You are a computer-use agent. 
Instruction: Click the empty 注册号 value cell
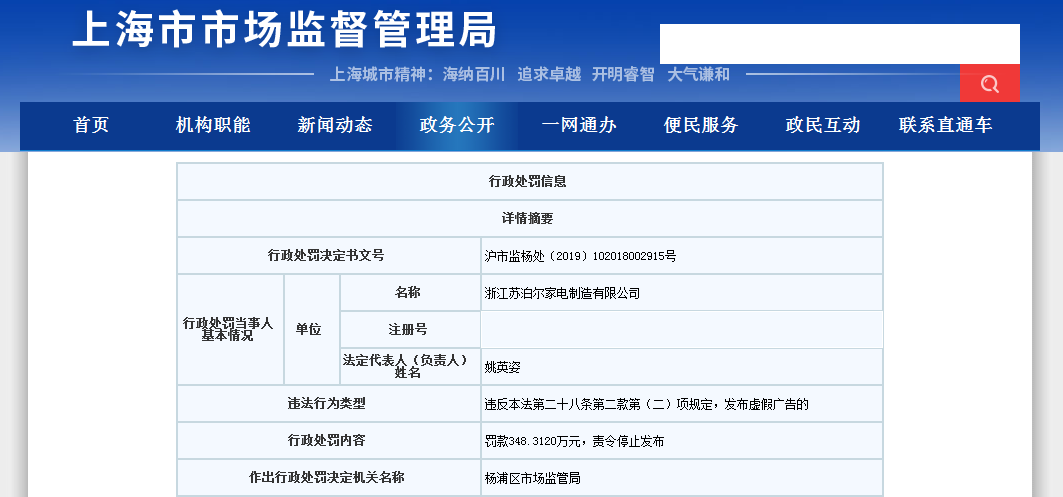coord(682,330)
